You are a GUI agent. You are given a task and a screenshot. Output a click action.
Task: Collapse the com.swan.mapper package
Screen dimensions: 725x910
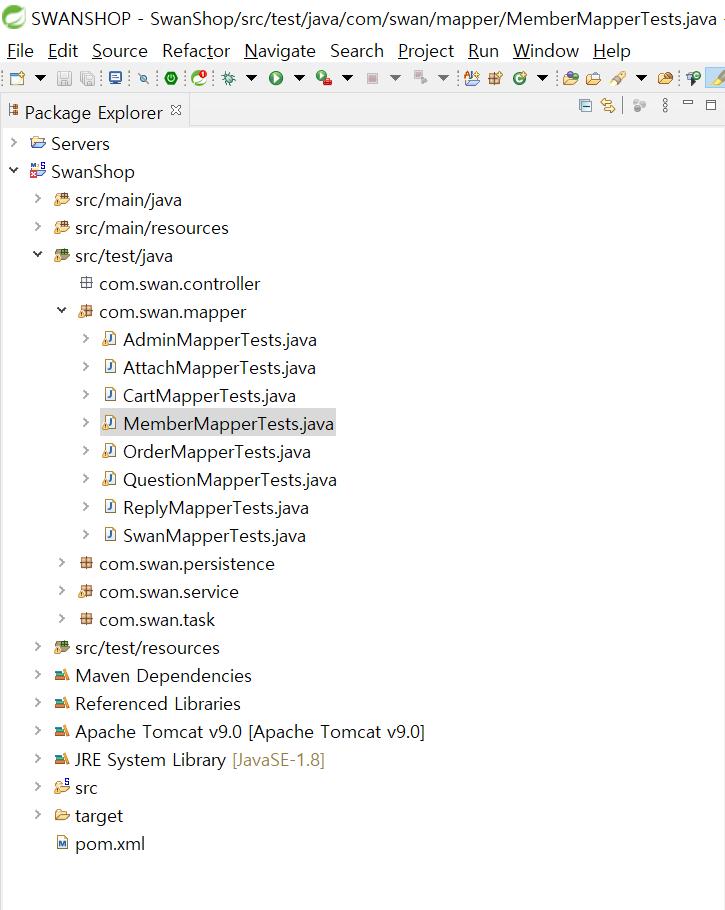pos(62,310)
